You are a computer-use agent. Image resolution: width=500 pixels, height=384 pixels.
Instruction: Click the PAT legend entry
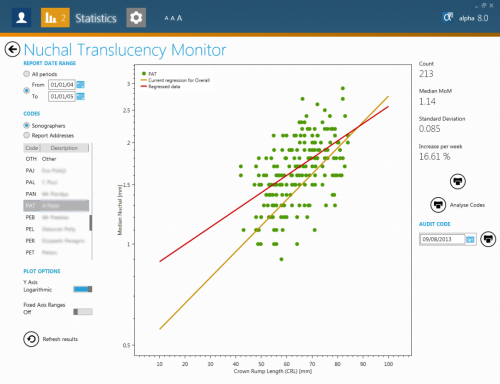(149, 74)
